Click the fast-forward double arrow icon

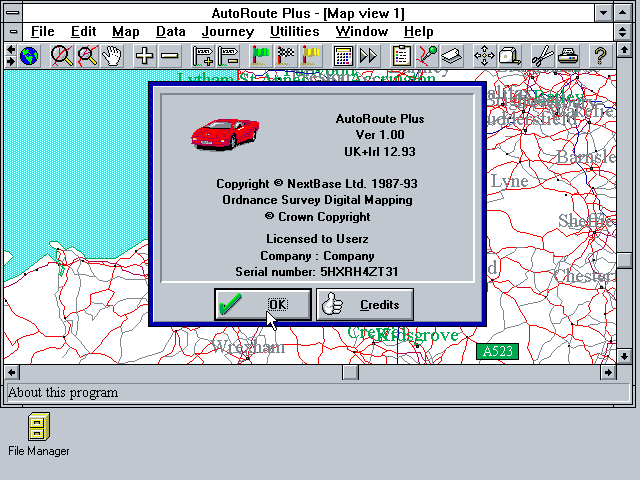[x=368, y=56]
